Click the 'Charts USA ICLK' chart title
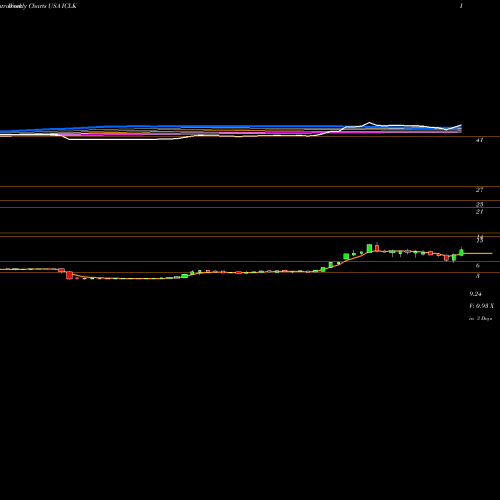Image resolution: width=500 pixels, height=500 pixels. [x=53, y=6]
